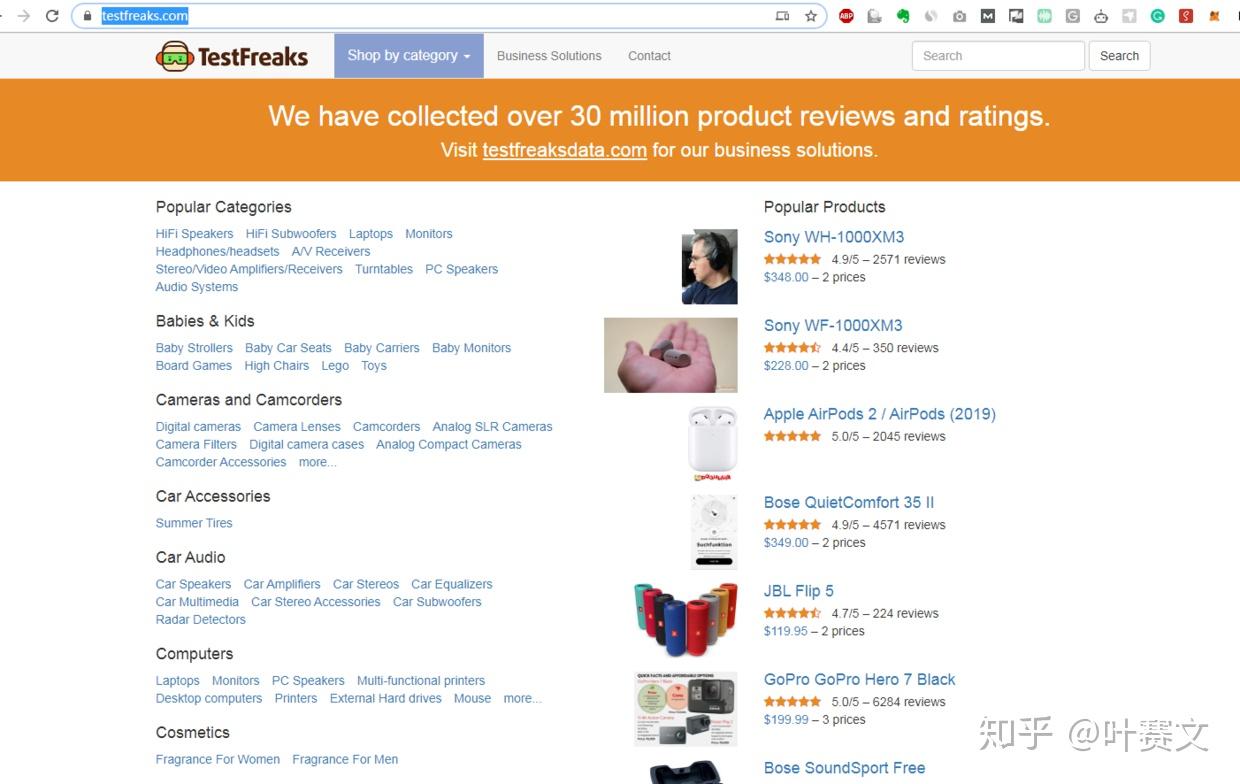Click the Search button

pos(1119,56)
